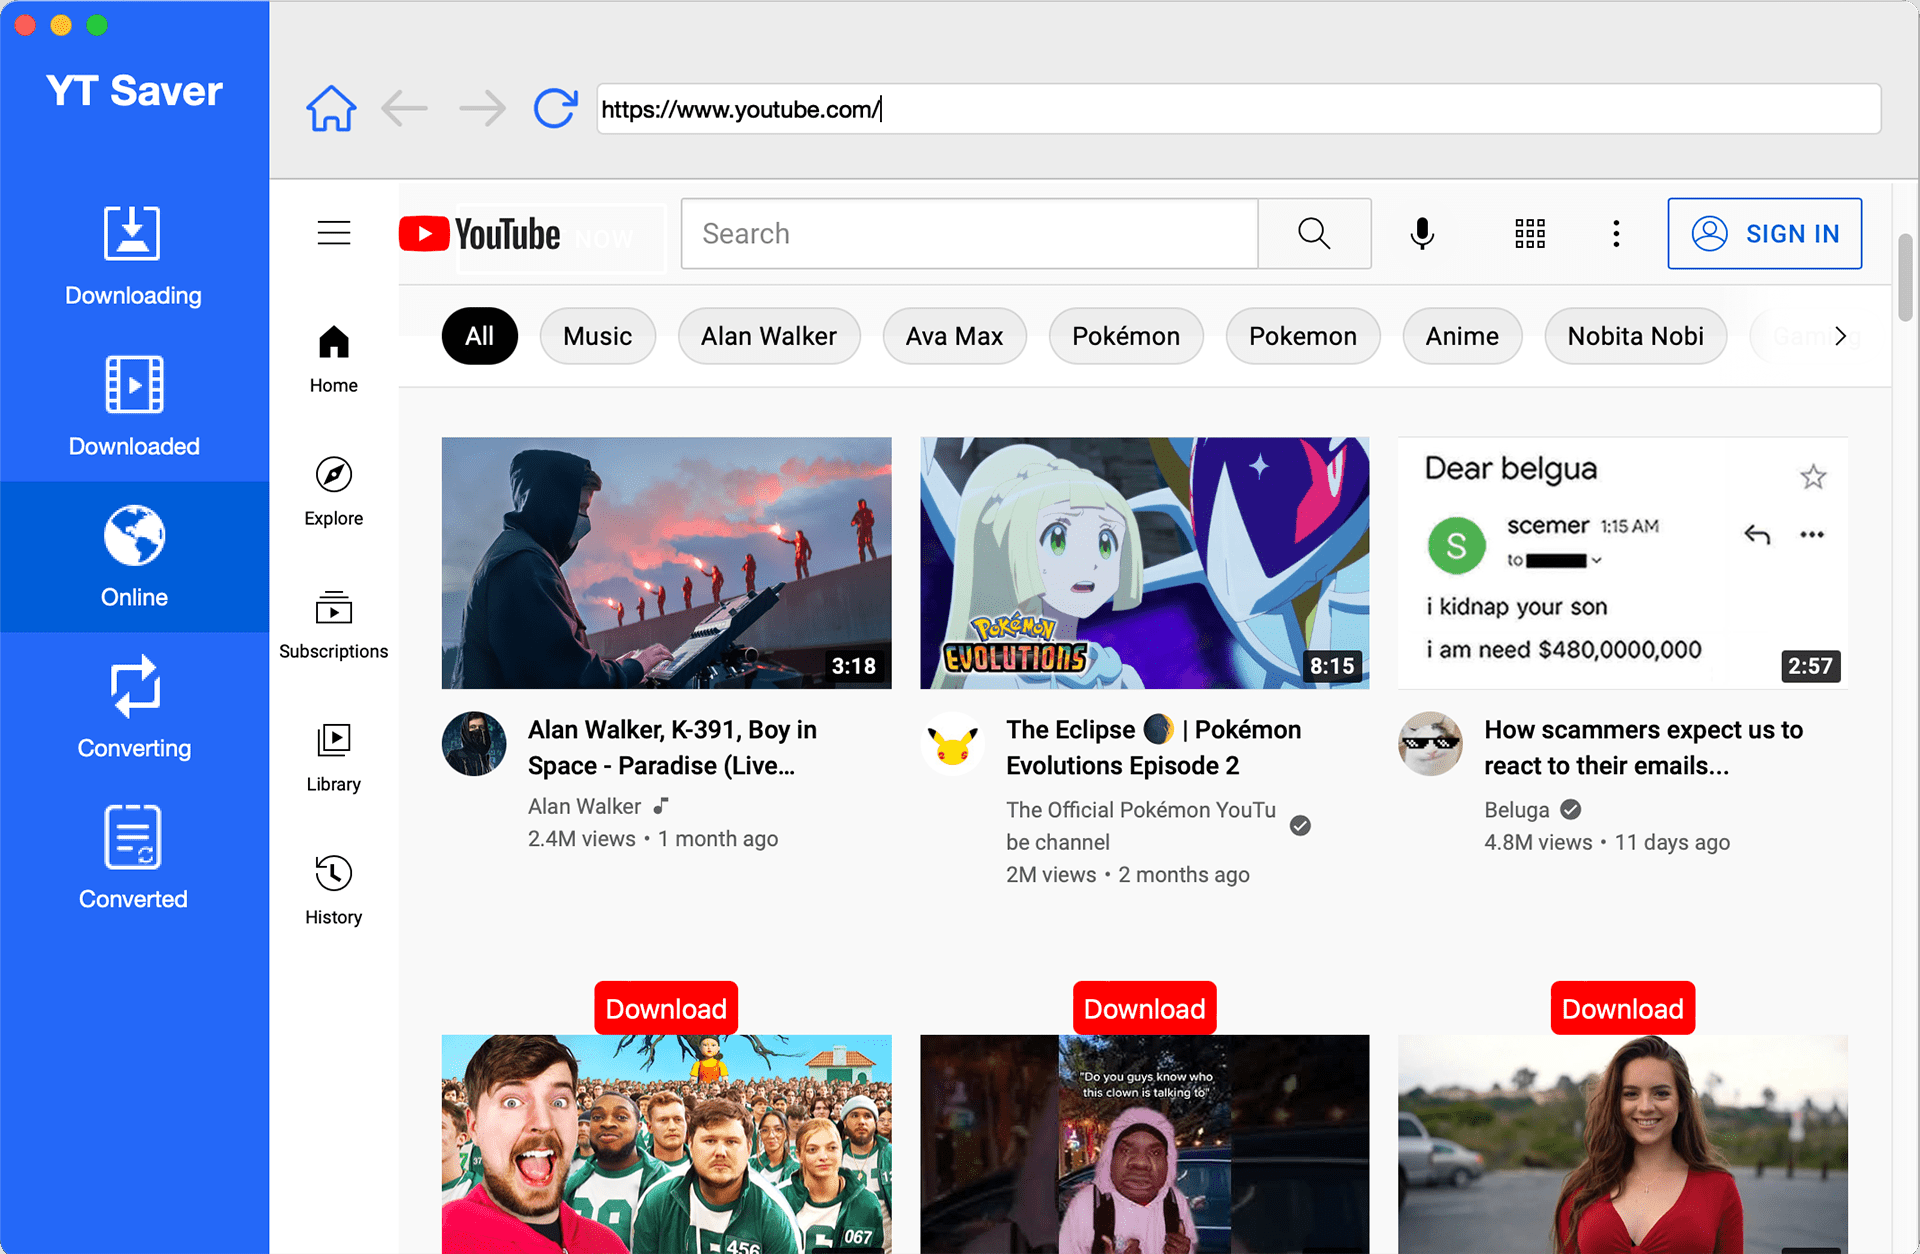Viewport: 1920px width, 1254px height.
Task: Go to YouTube Home in sidebar
Action: click(x=334, y=360)
